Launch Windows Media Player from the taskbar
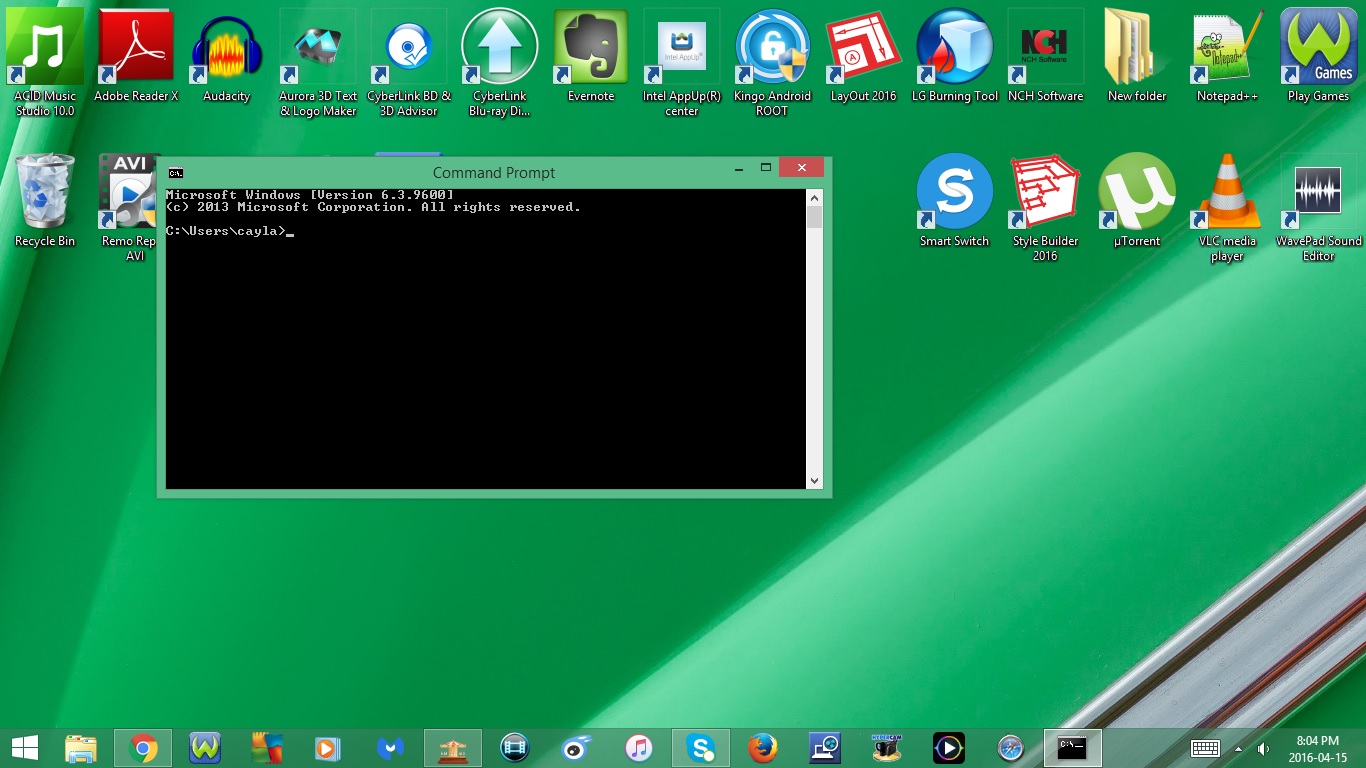The image size is (1366, 768). 327,748
